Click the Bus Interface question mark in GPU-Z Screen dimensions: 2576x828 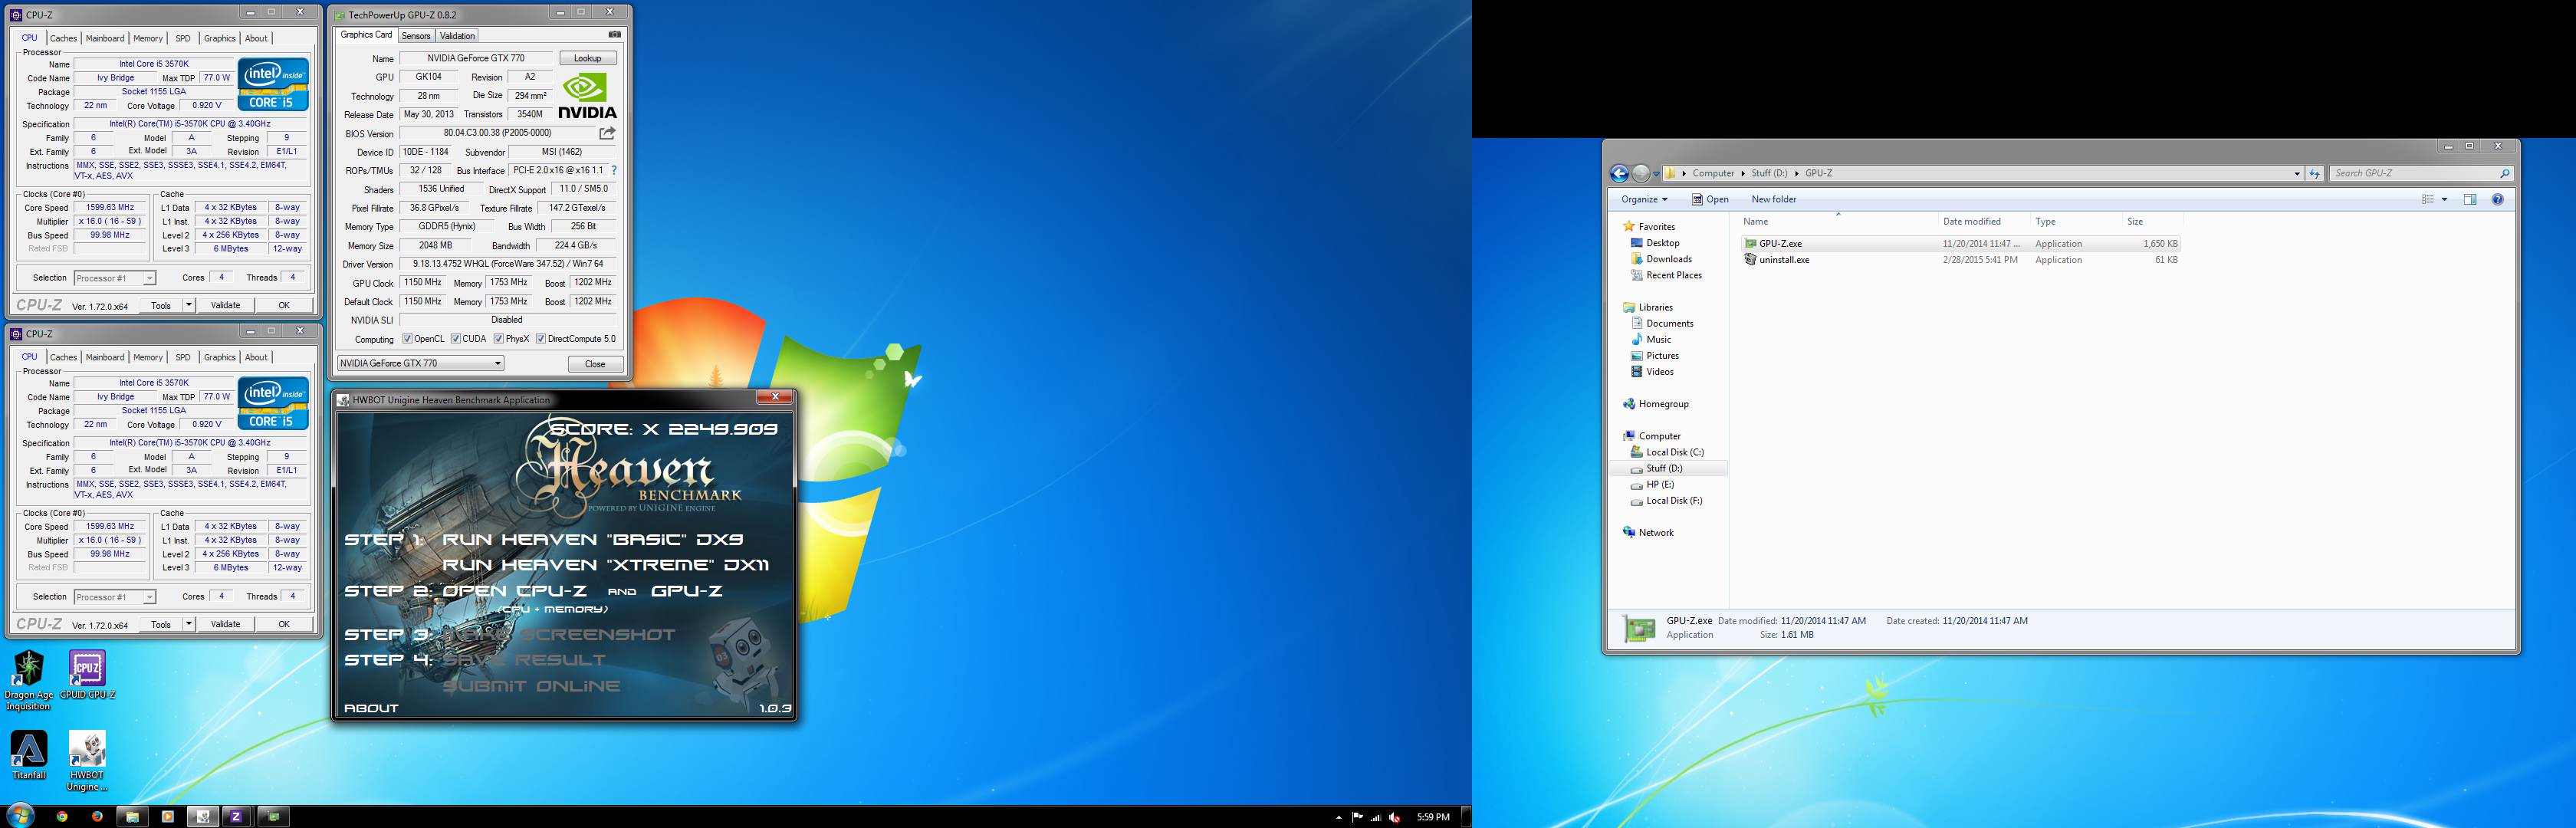[614, 170]
